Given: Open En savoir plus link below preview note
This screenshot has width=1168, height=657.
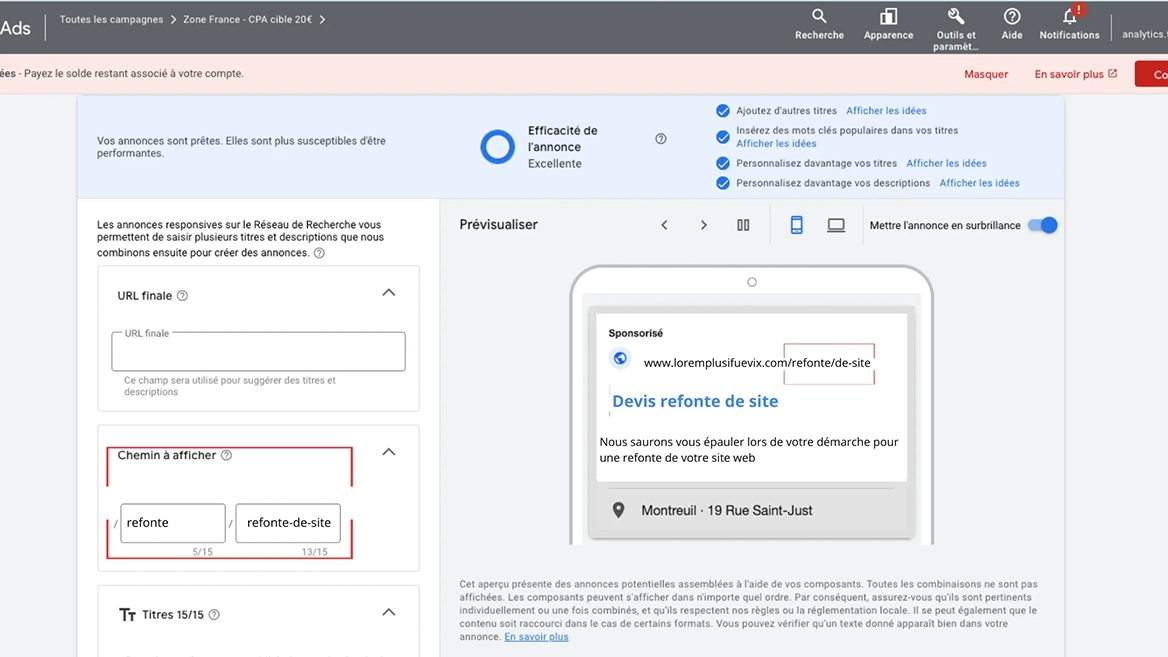Looking at the screenshot, I should (x=536, y=637).
